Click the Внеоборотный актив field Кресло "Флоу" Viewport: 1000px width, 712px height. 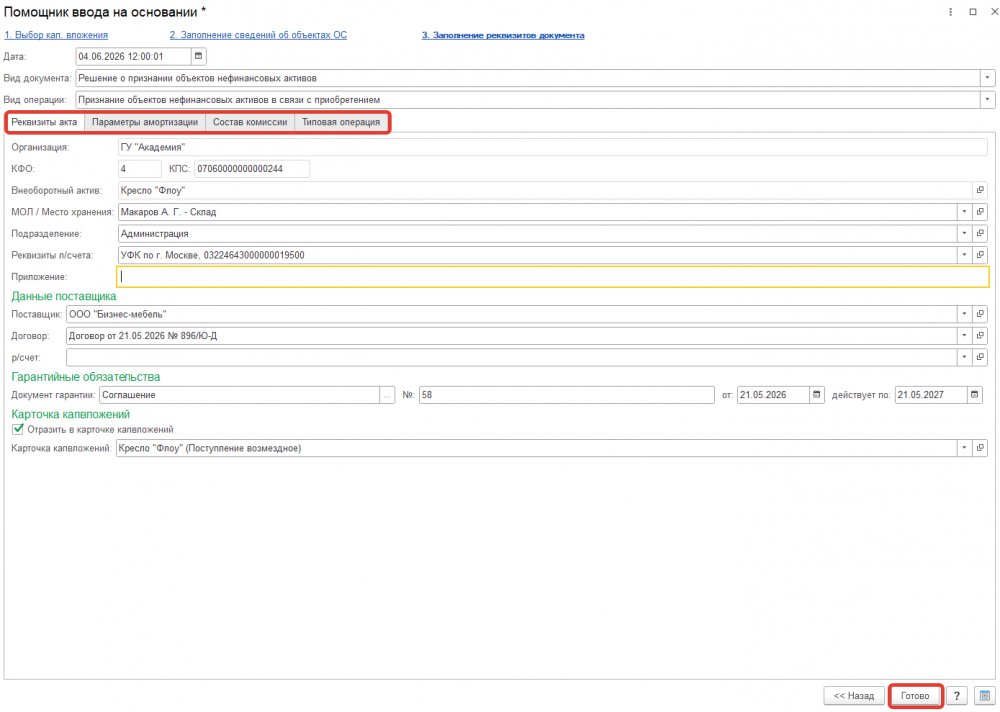545,190
